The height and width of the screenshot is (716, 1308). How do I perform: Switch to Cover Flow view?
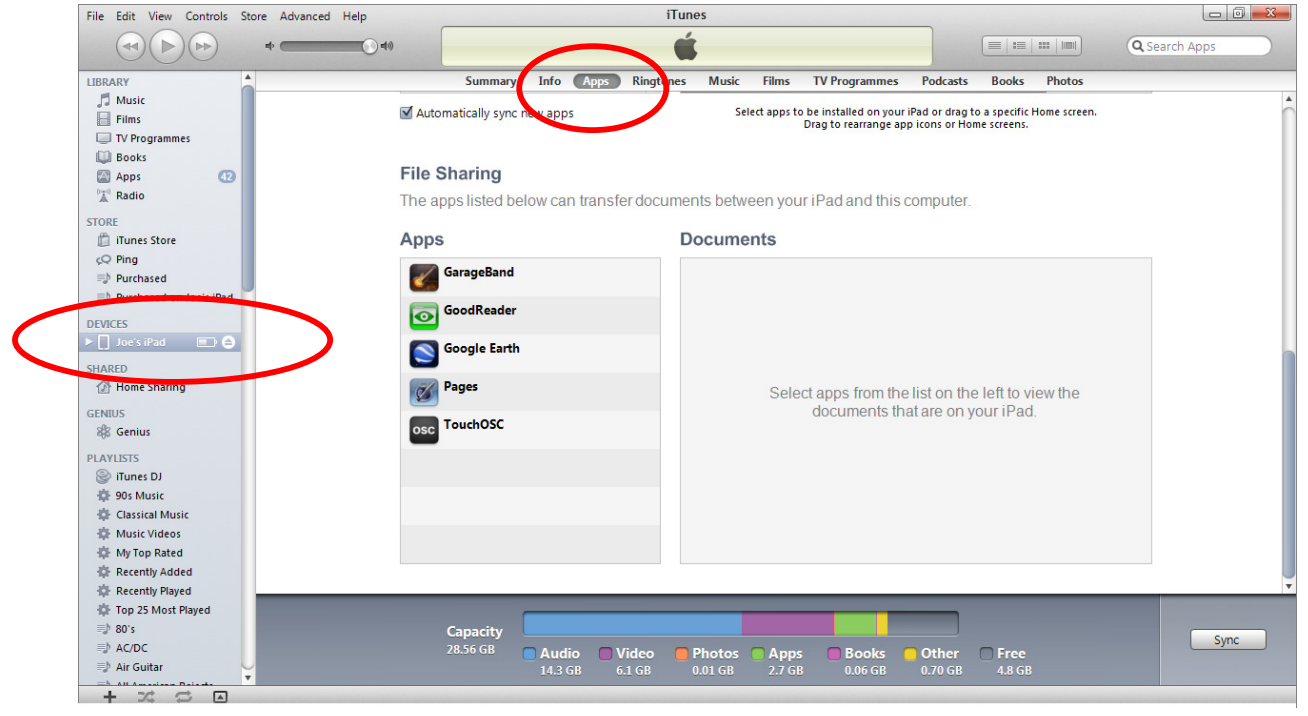click(1069, 46)
